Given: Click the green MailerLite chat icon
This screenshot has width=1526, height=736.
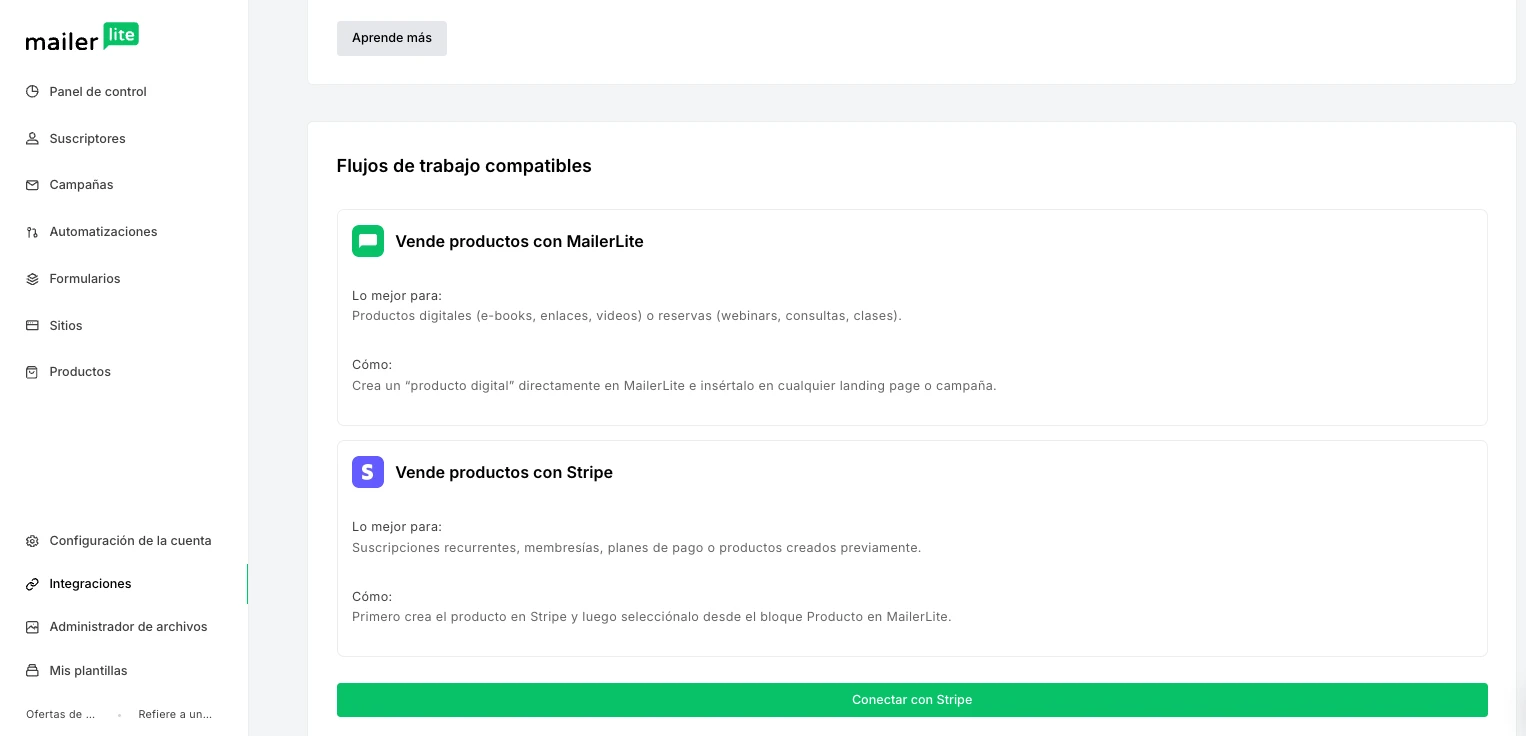Looking at the screenshot, I should coord(368,241).
